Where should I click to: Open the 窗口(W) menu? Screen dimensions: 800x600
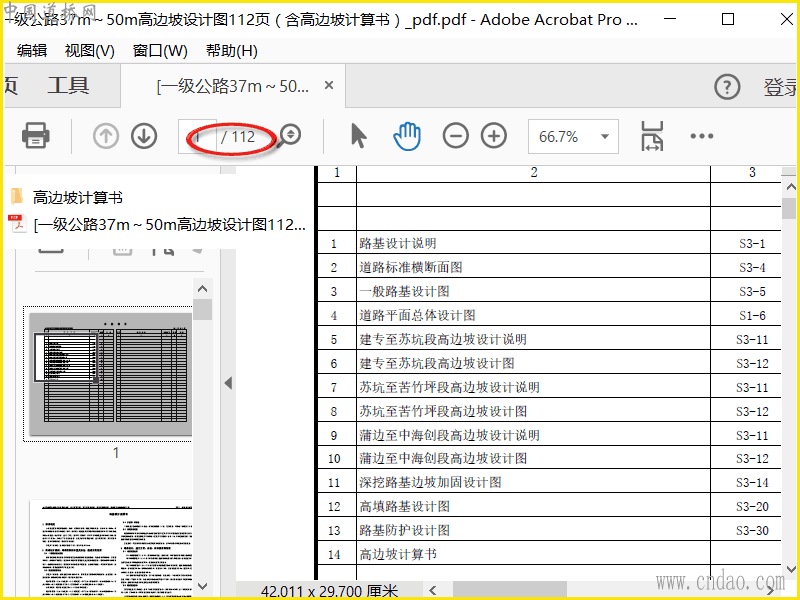point(160,51)
